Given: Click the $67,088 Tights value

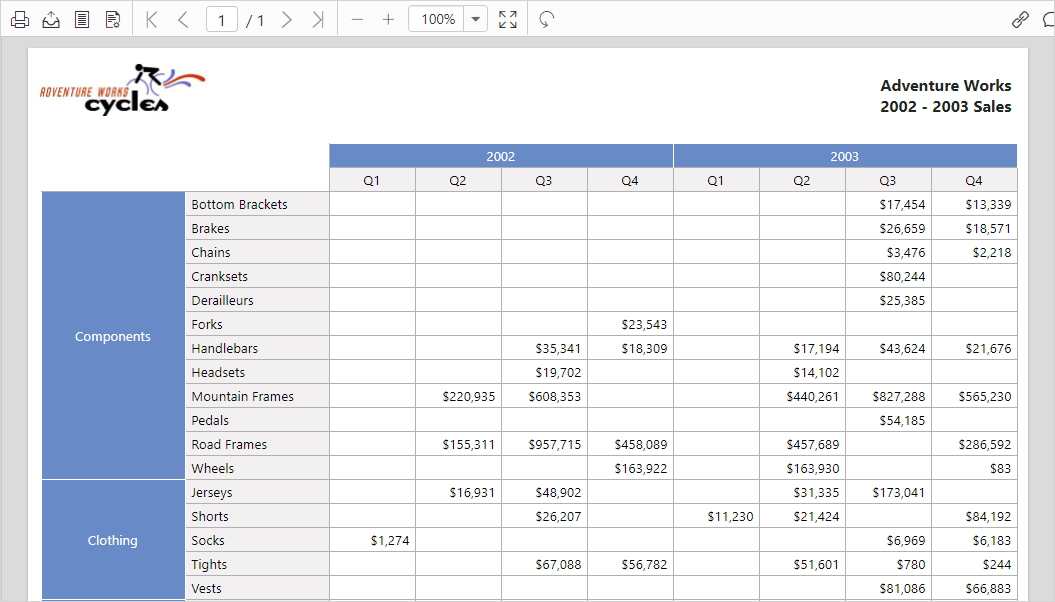Looking at the screenshot, I should (x=558, y=564).
